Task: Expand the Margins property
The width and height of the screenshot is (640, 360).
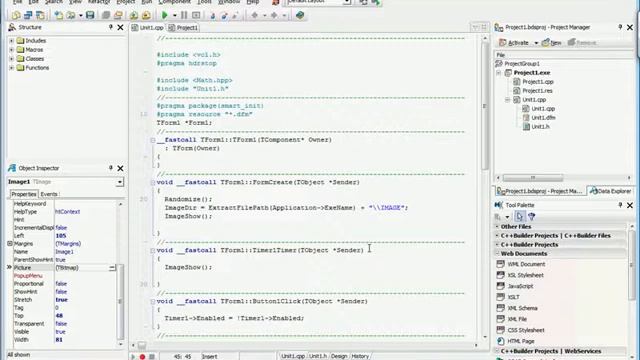Action: tap(10, 244)
